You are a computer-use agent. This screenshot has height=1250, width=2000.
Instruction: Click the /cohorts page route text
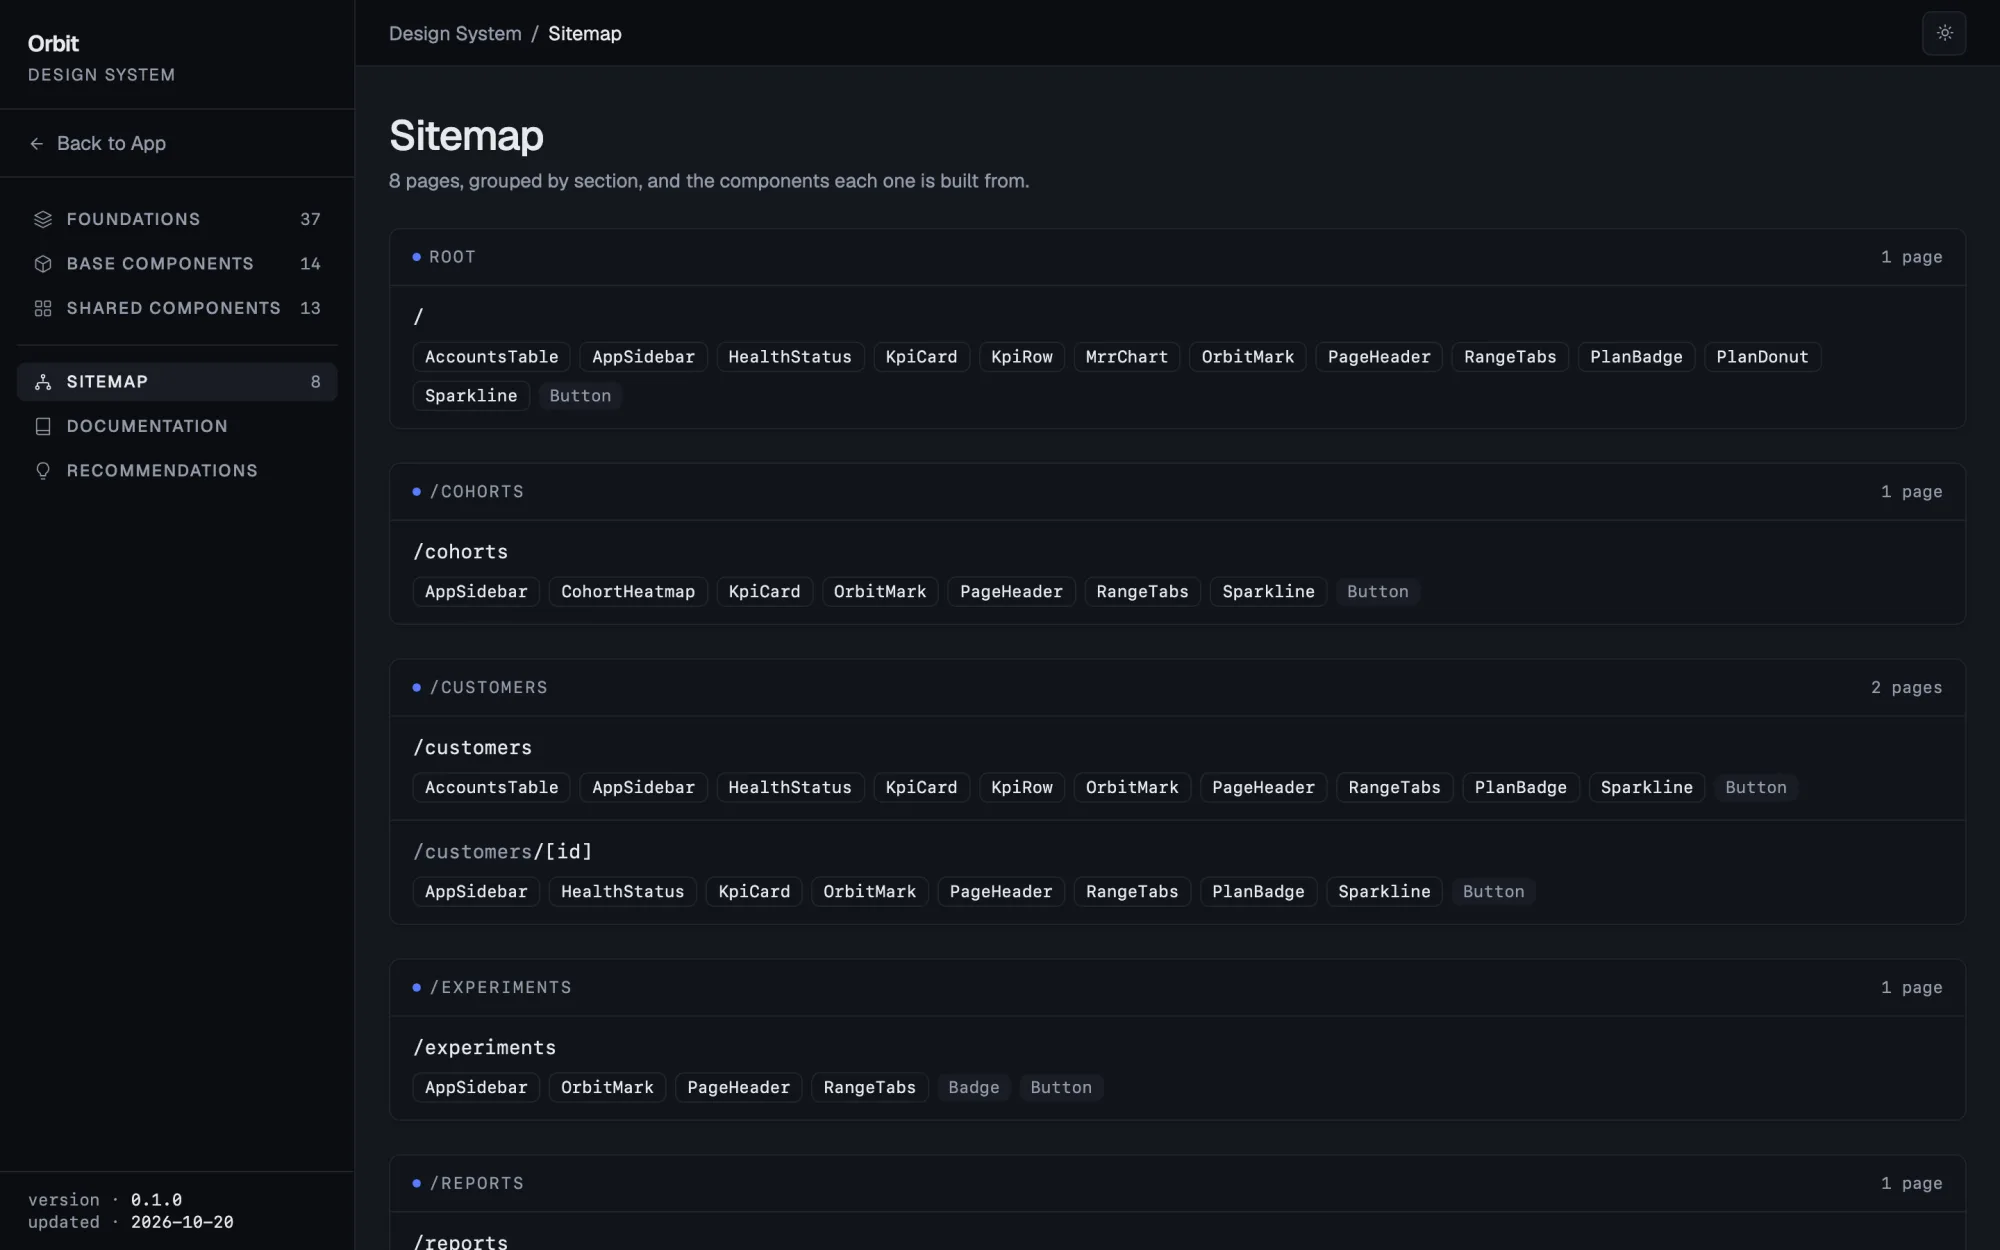pos(461,552)
